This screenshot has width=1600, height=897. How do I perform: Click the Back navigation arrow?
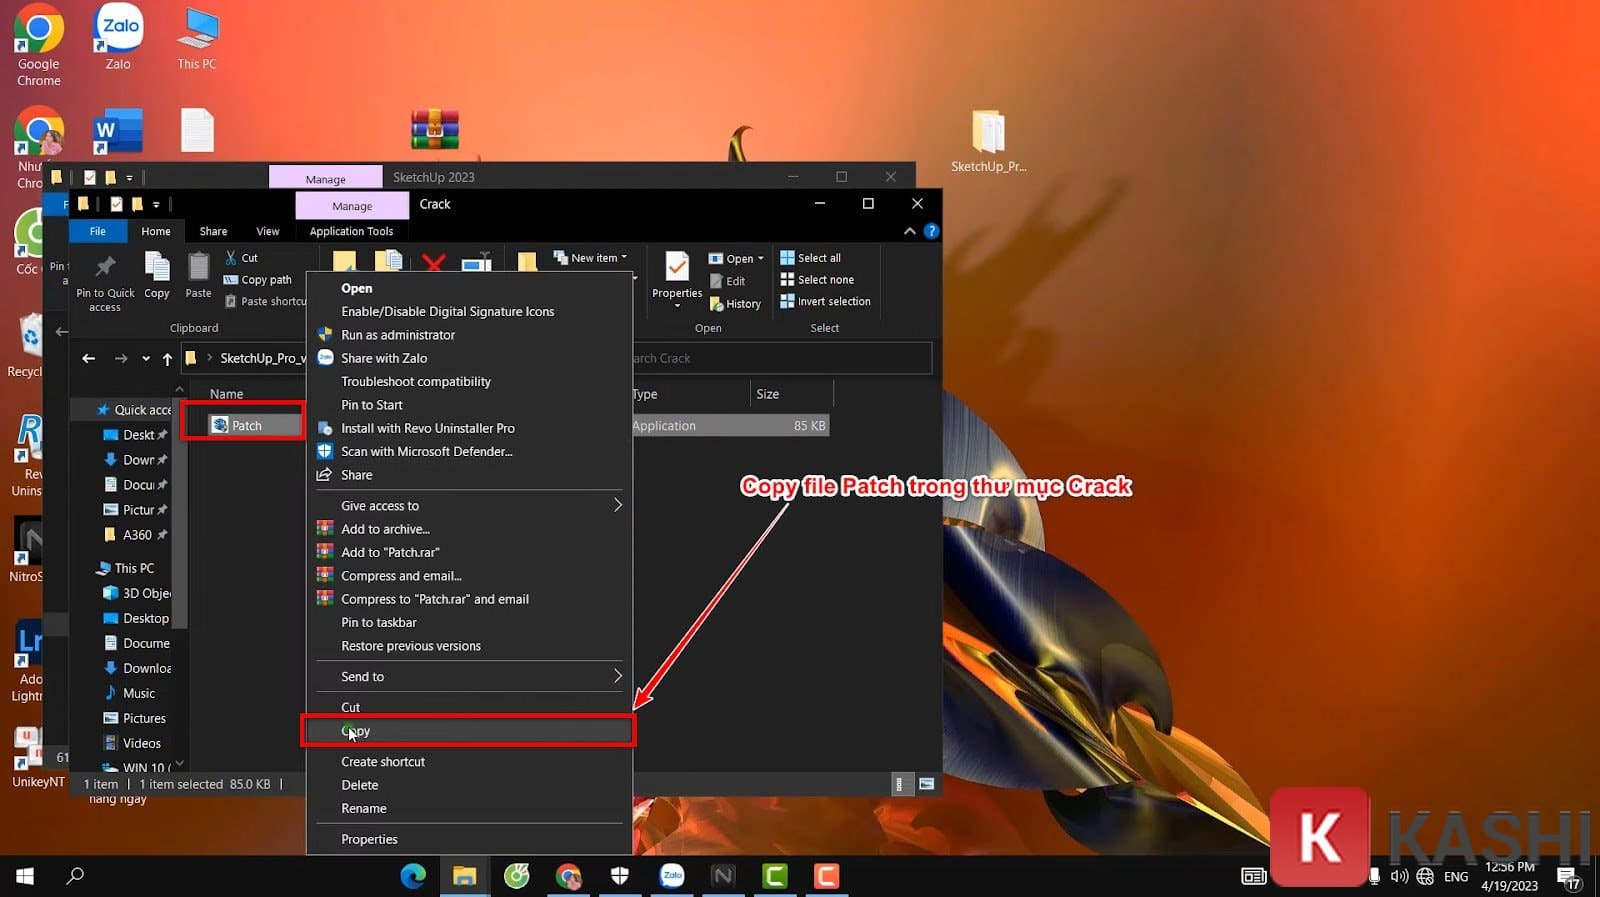pos(89,358)
